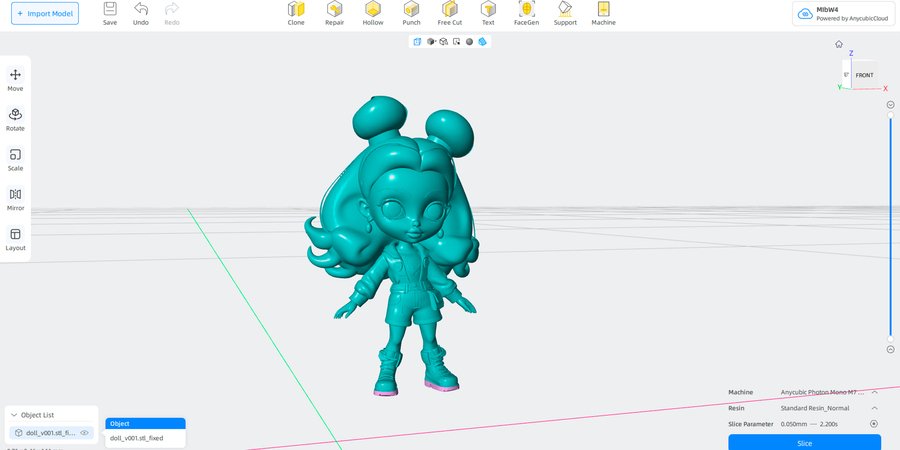Open the solid cube view dropdown
Image resolution: width=900 pixels, height=450 pixels.
(430, 41)
